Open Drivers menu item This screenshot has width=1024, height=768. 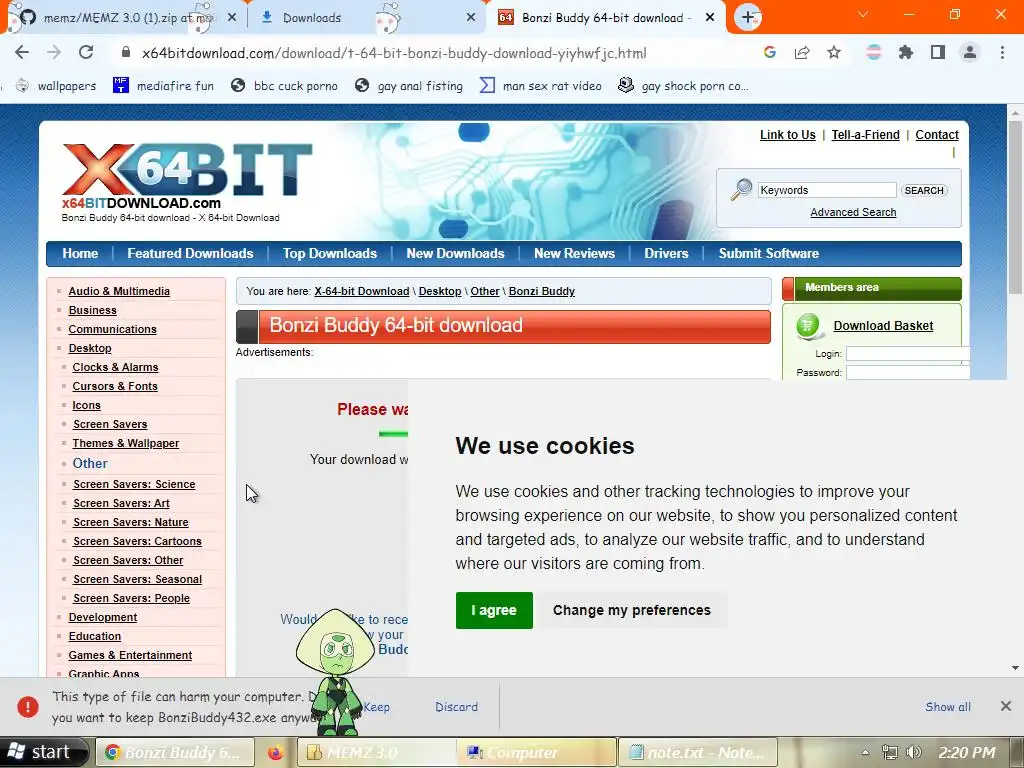click(x=666, y=253)
